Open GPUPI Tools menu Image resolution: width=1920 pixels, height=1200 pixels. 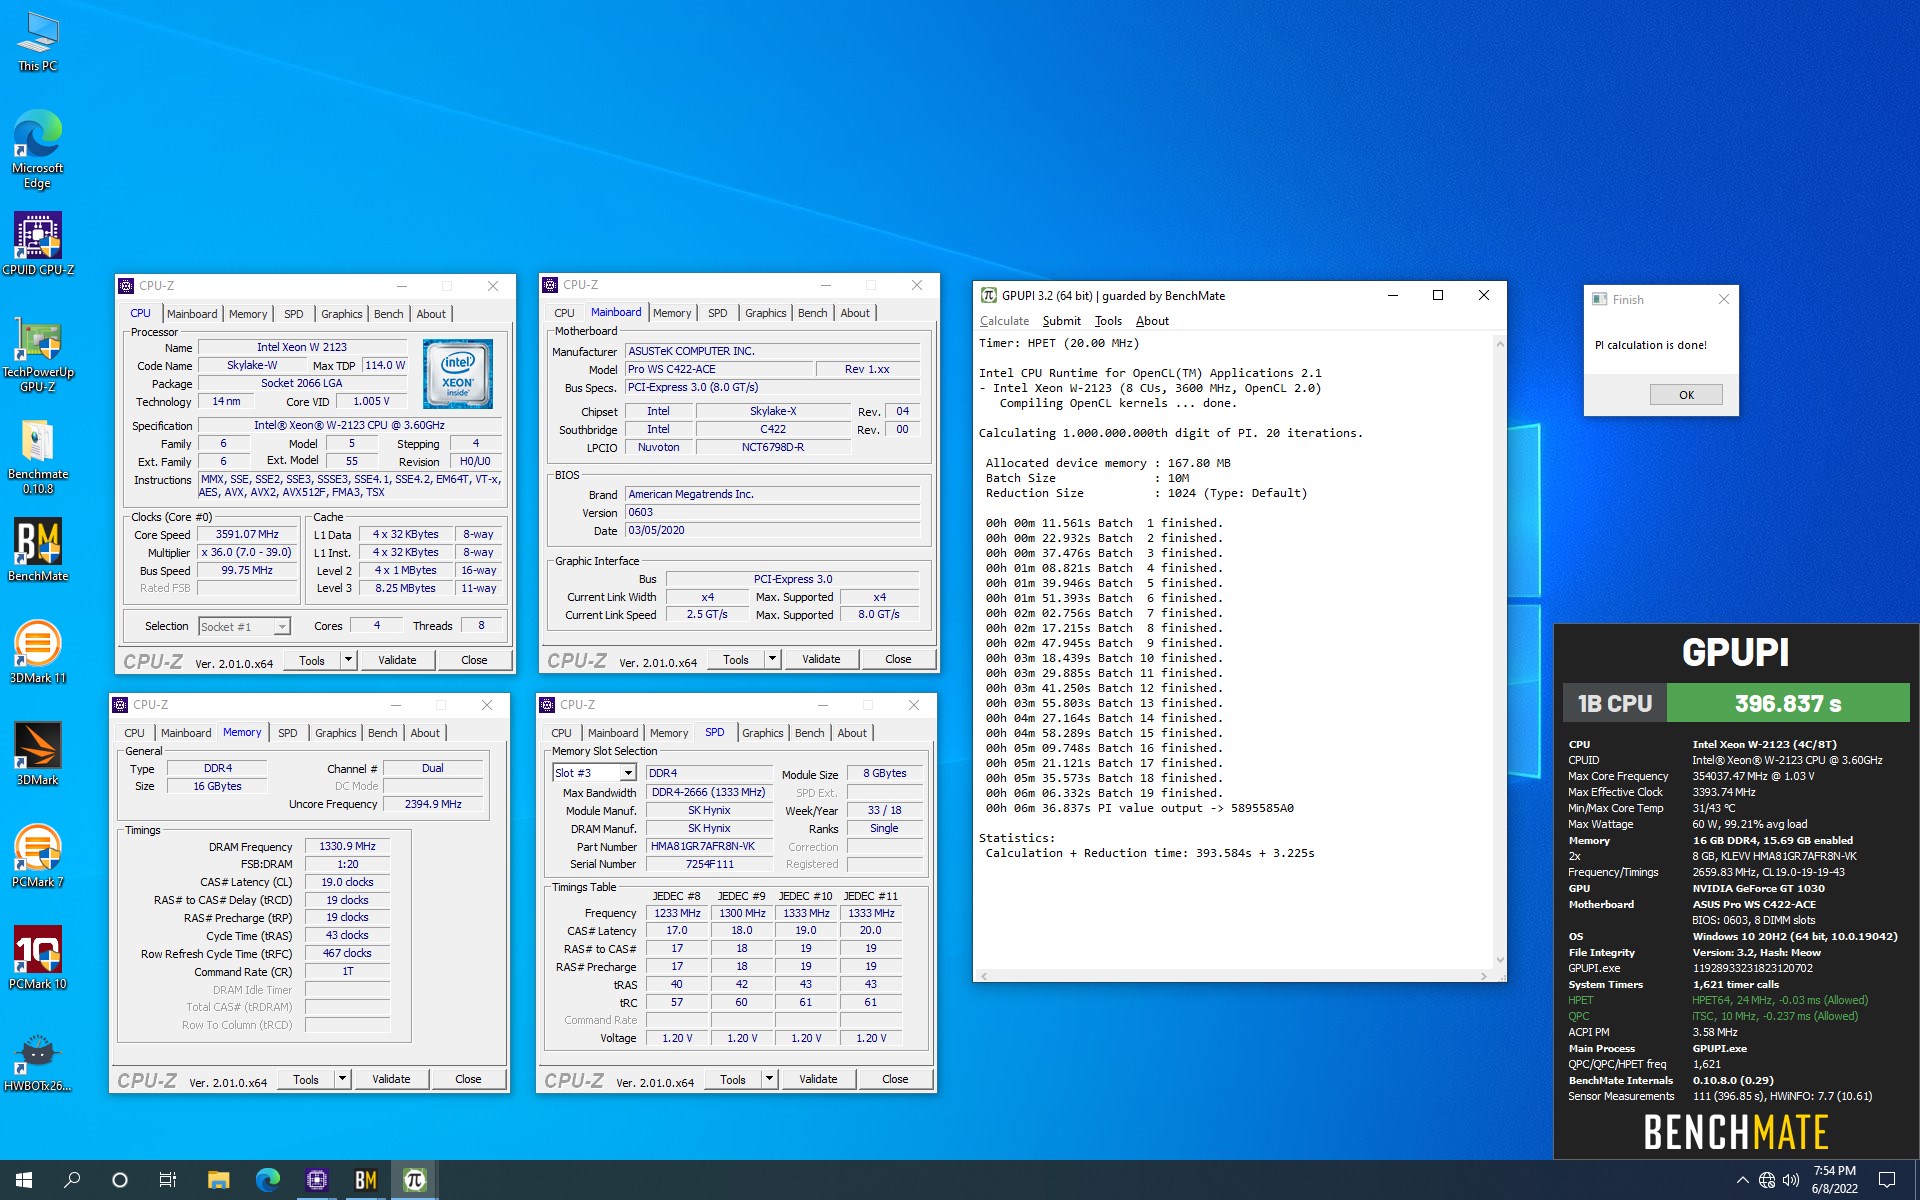click(x=1108, y=321)
